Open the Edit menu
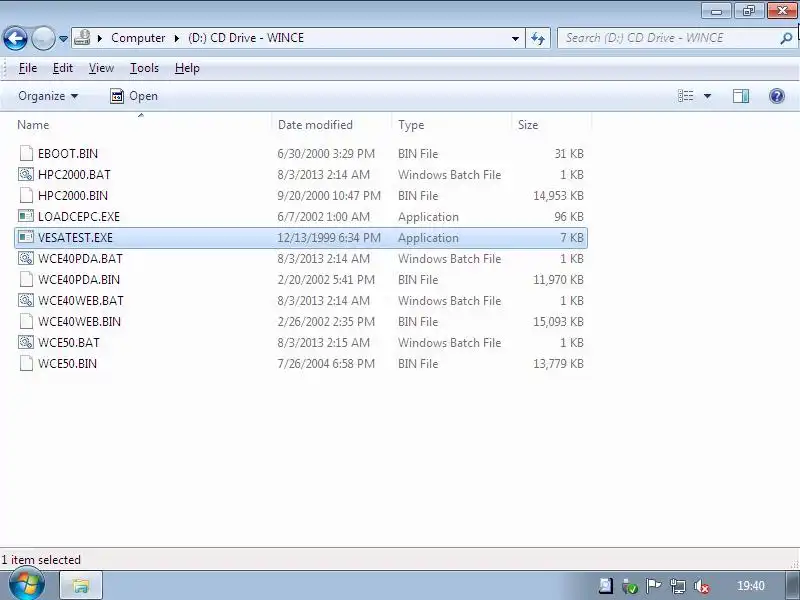Viewport: 800px width, 600px height. click(63, 68)
